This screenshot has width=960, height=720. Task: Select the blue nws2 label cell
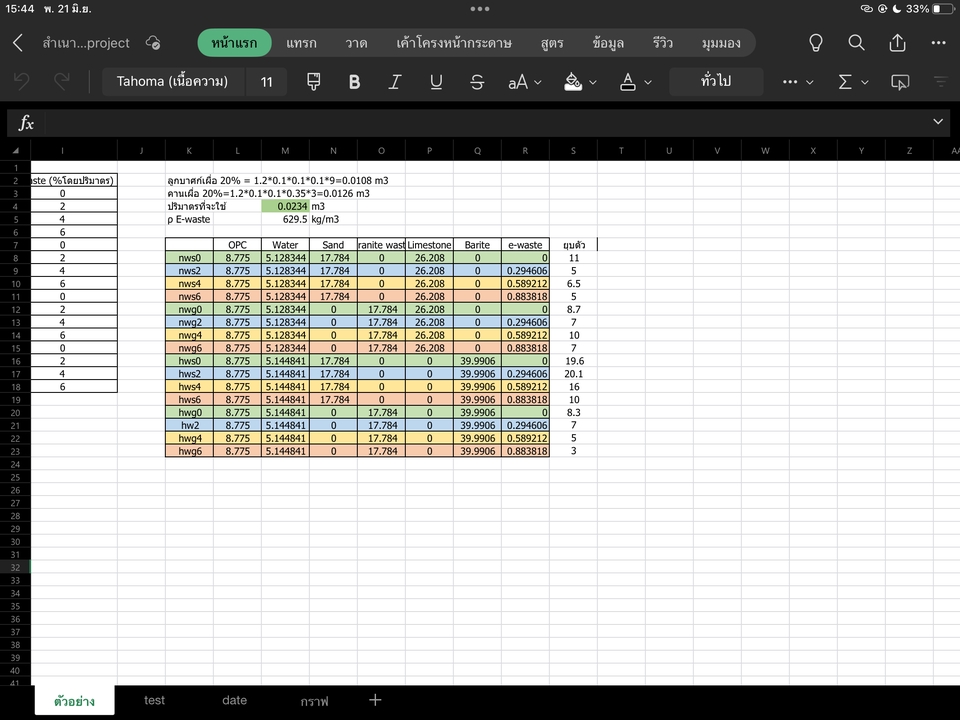click(x=189, y=271)
